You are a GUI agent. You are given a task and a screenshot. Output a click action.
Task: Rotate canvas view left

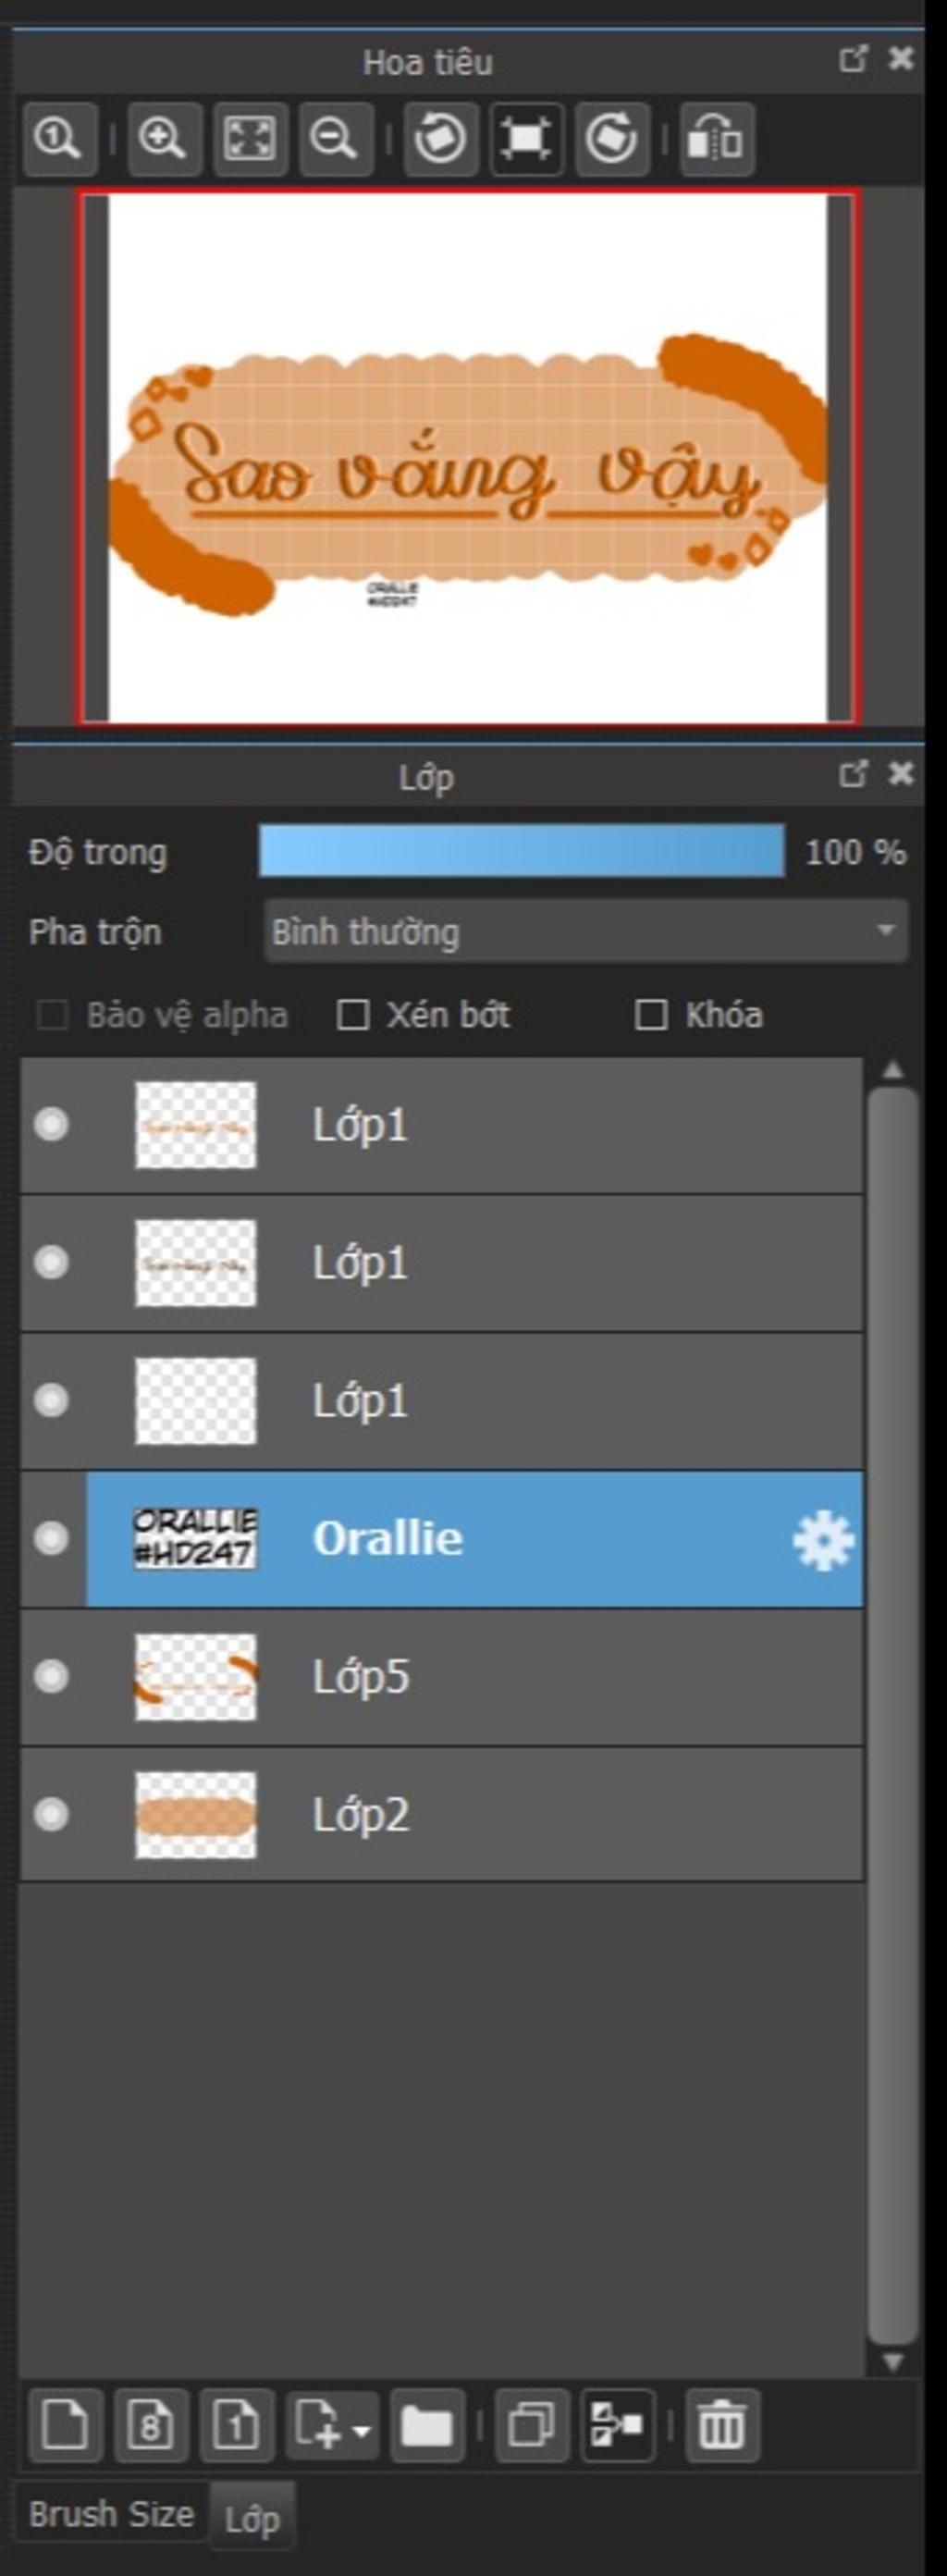(x=440, y=138)
